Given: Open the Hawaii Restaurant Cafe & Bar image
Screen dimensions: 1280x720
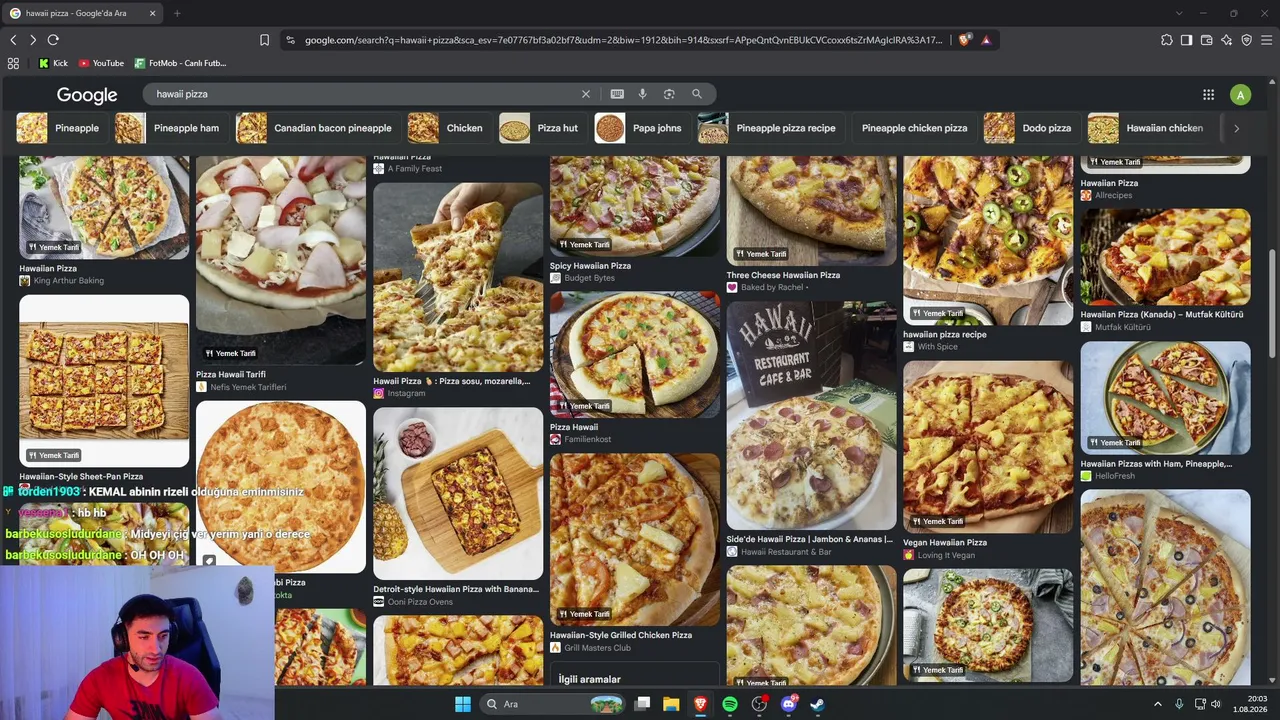Looking at the screenshot, I should pos(811,415).
